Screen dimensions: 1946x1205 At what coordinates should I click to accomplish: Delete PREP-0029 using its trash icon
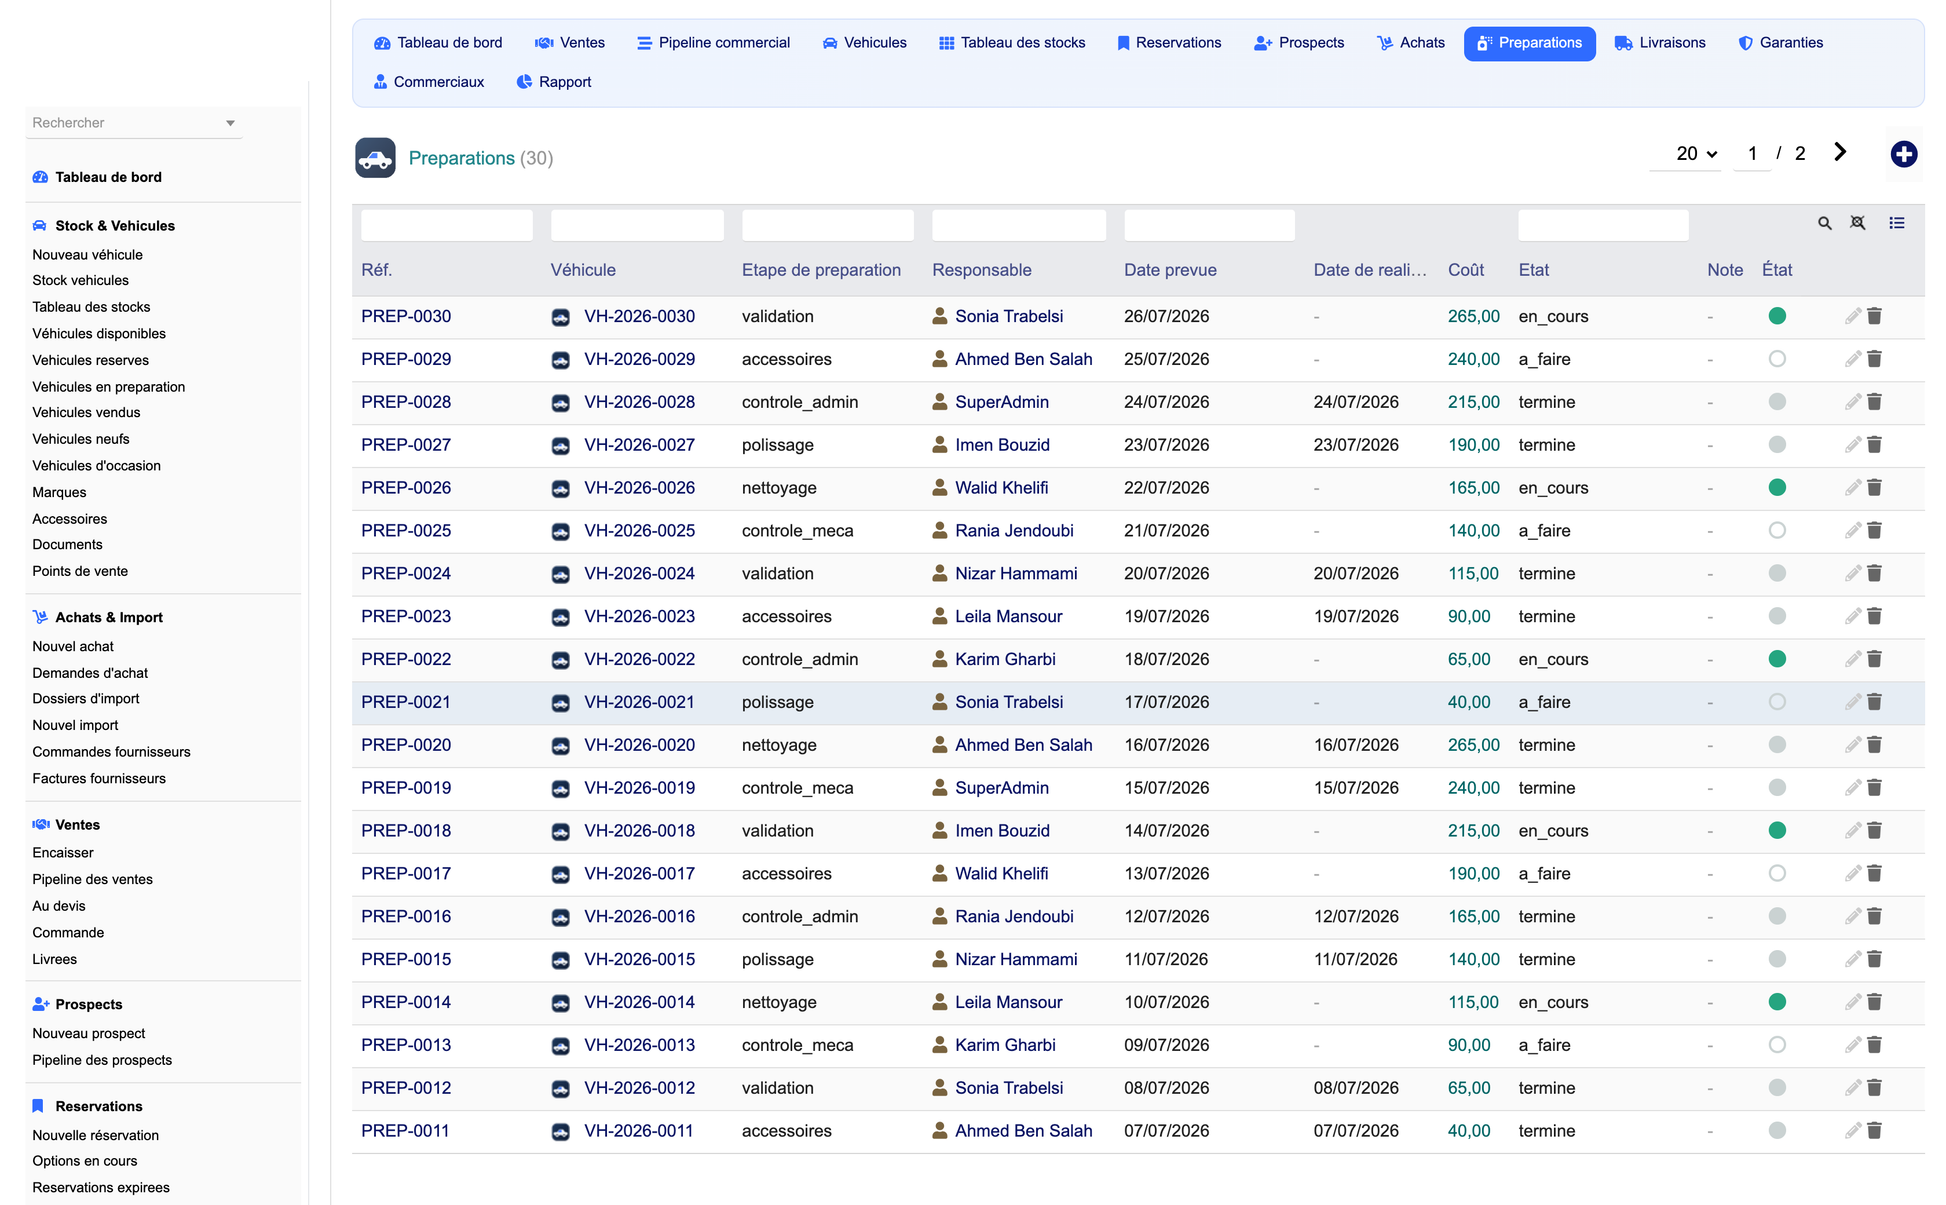[x=1874, y=359]
